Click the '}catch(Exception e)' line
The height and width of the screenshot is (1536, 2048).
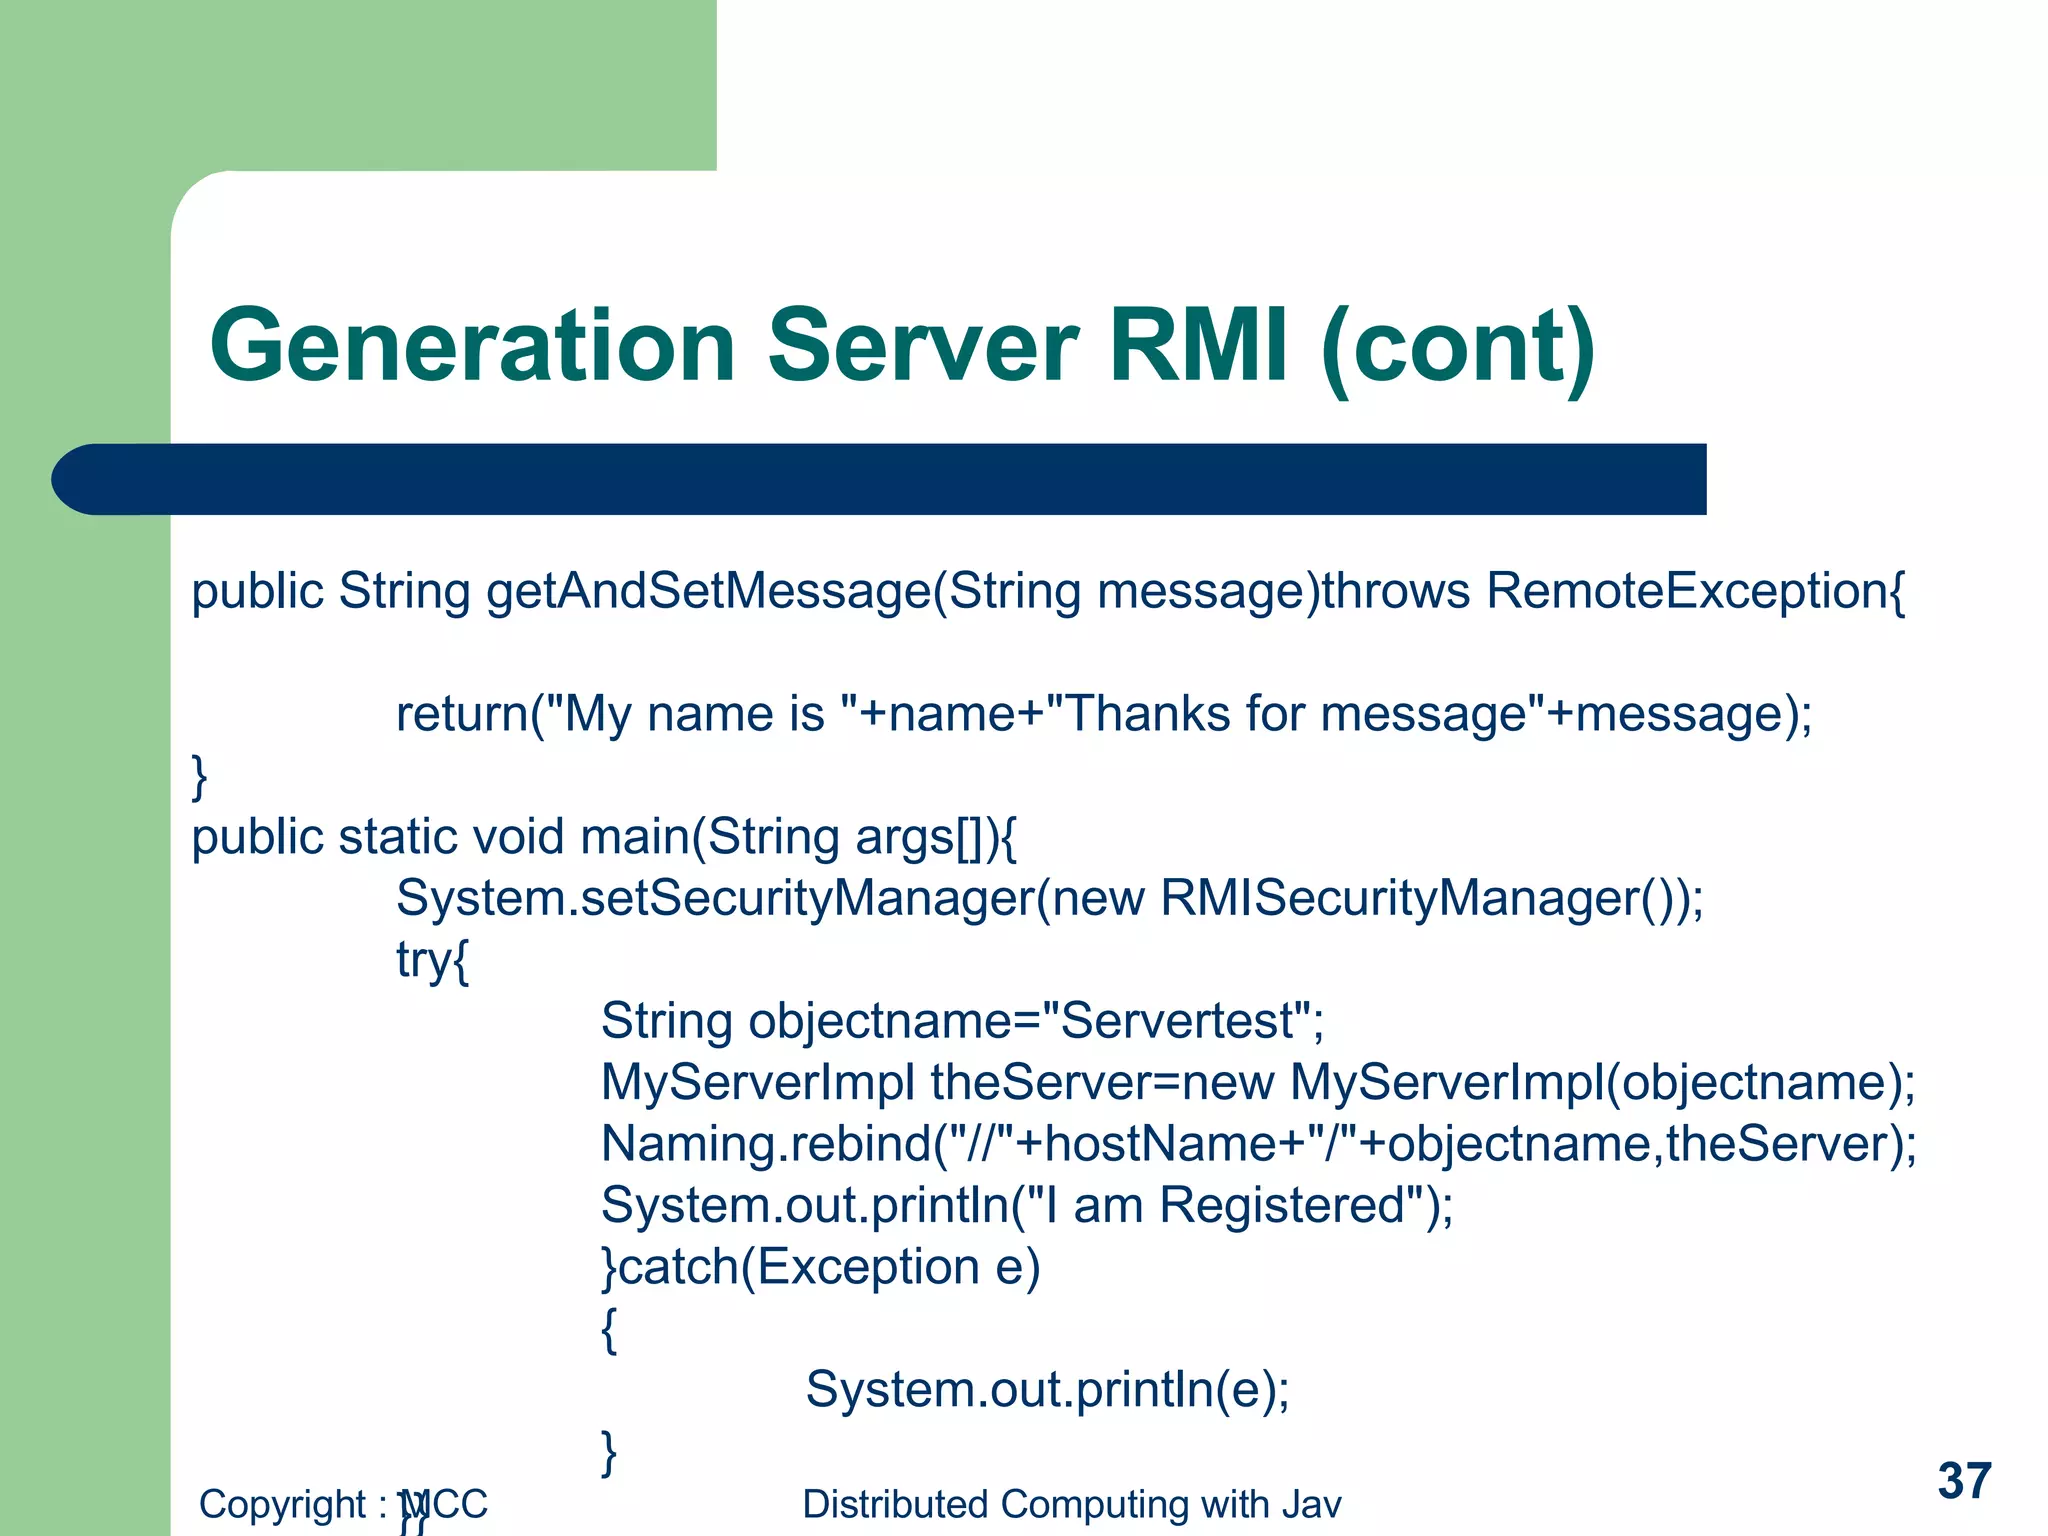(x=820, y=1268)
